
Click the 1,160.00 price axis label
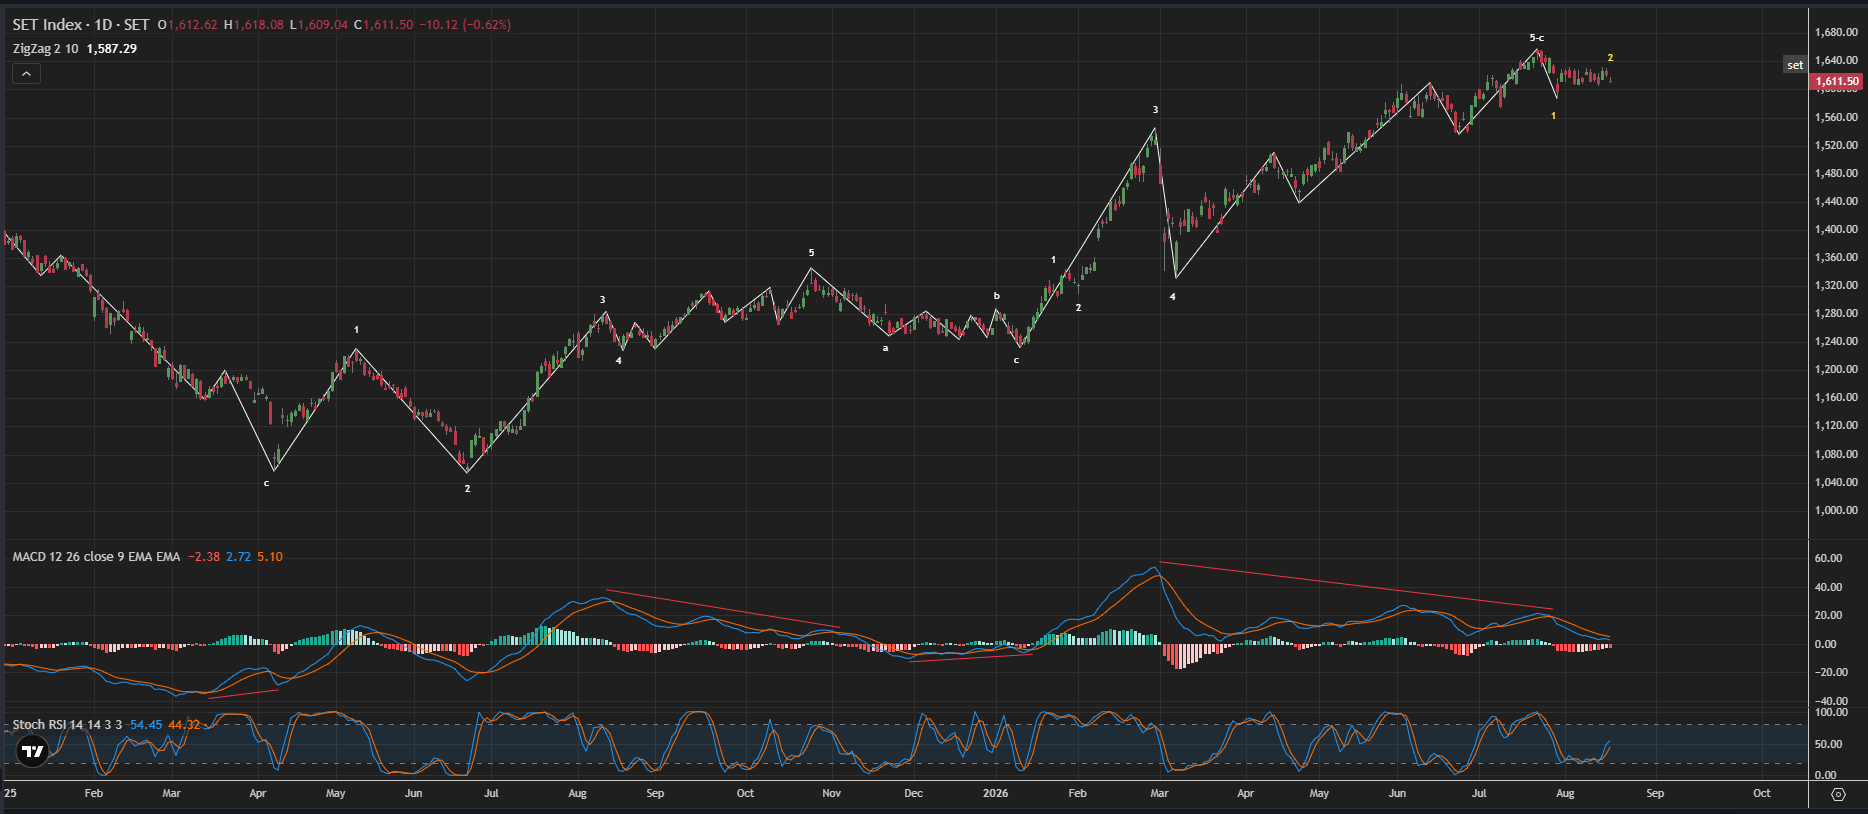coord(1836,397)
